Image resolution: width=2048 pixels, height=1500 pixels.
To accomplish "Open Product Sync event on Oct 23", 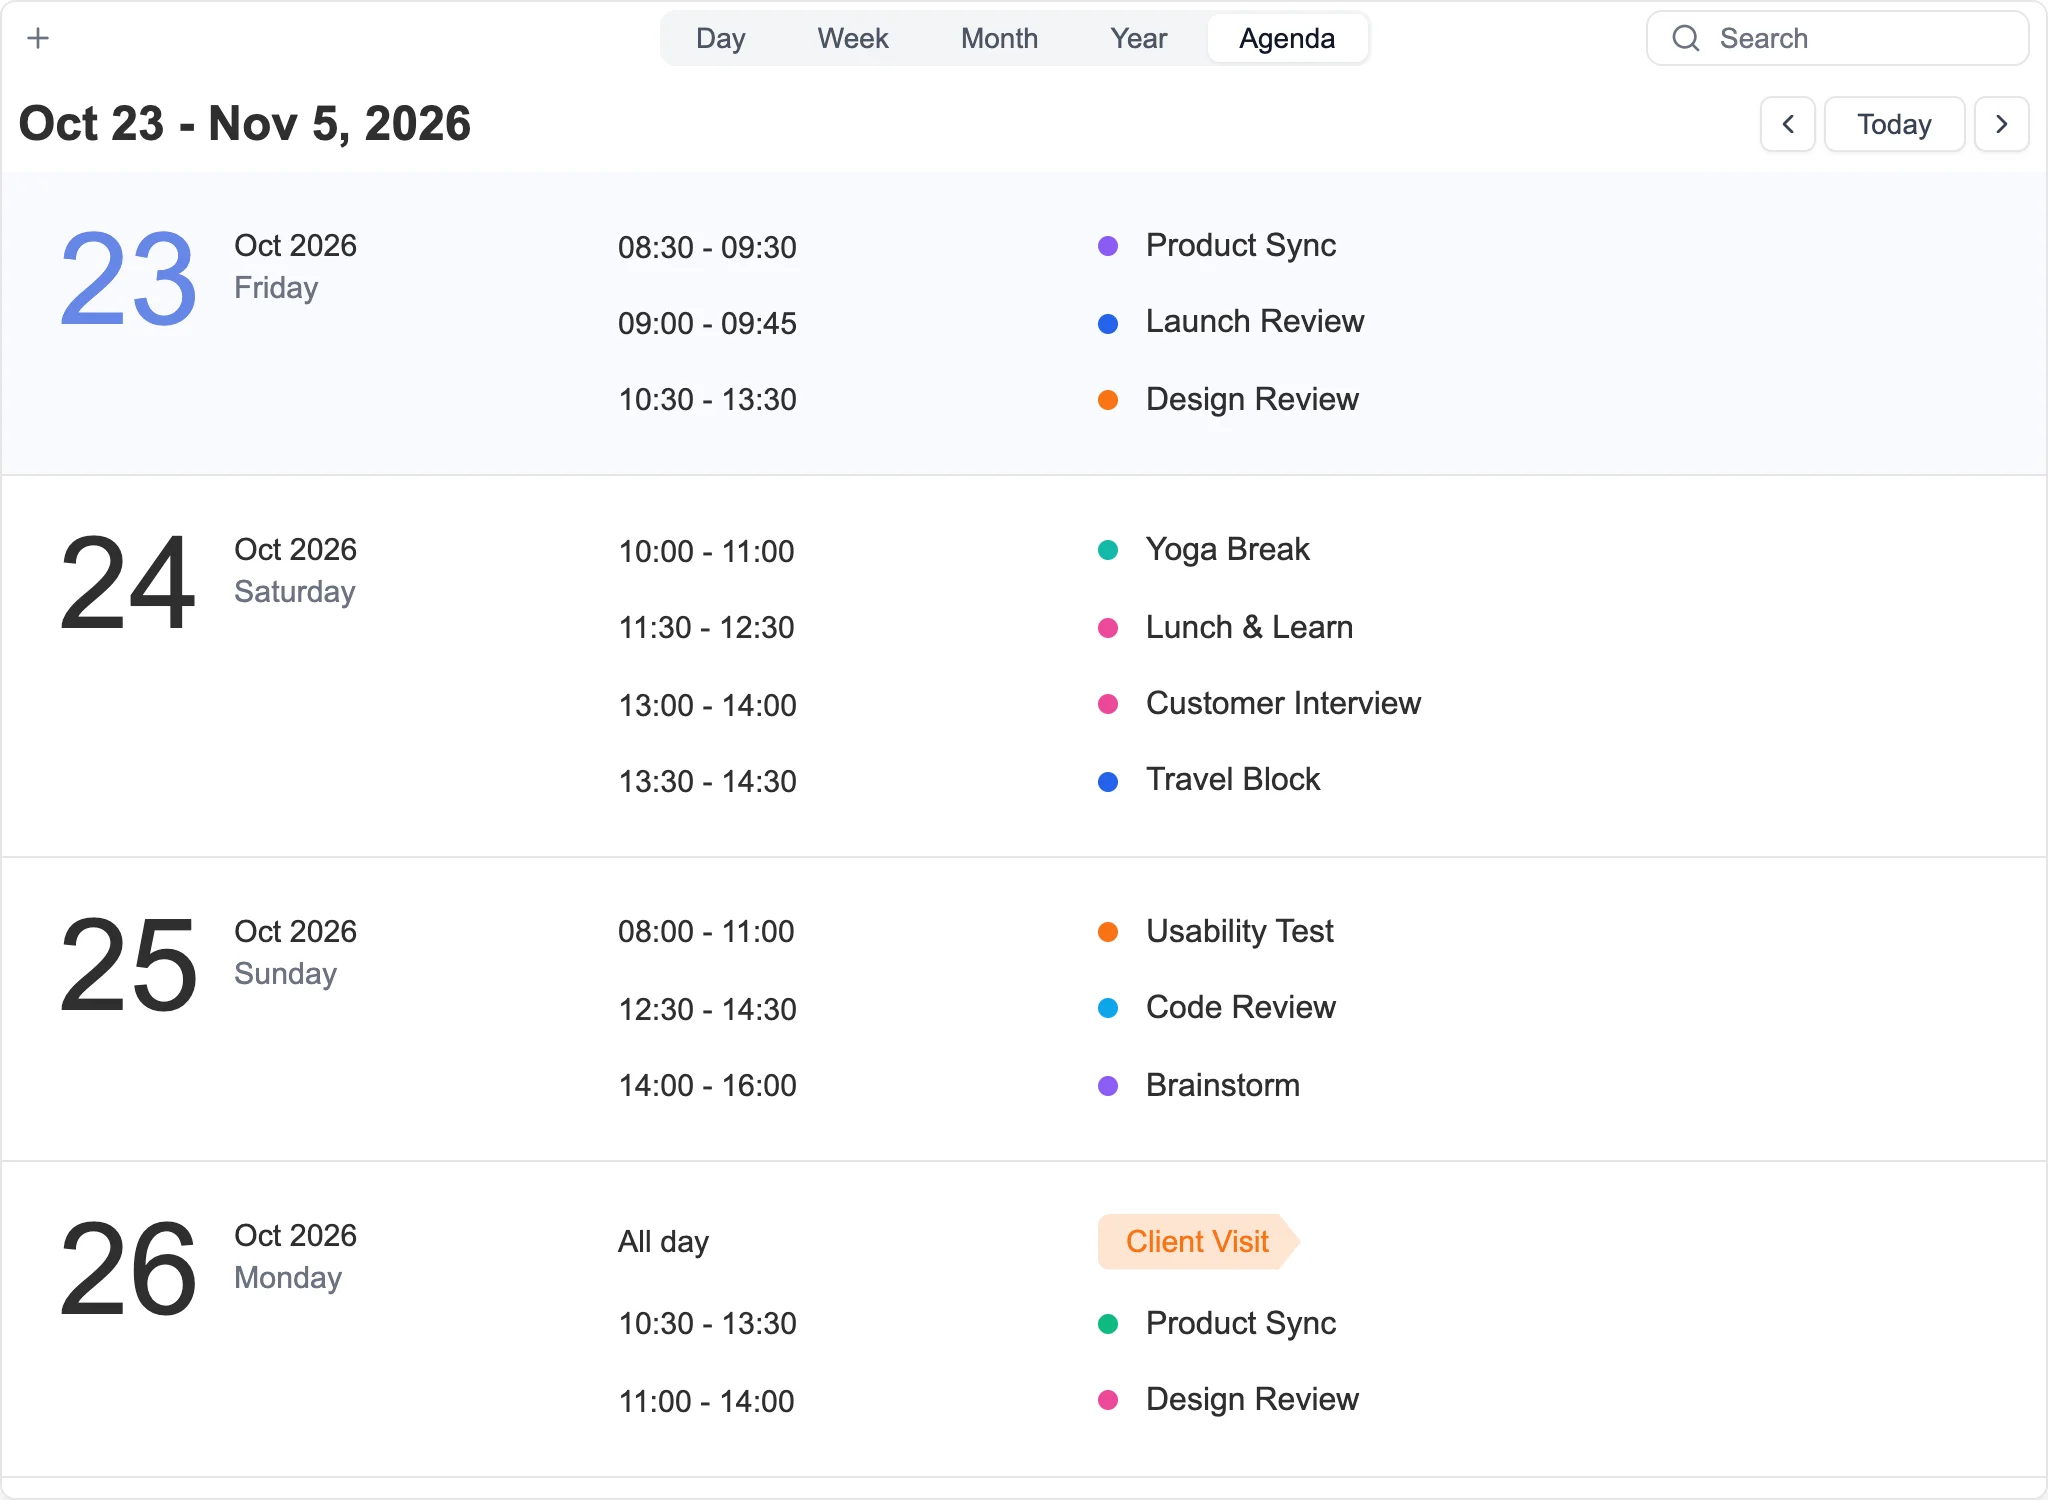I will (1241, 246).
